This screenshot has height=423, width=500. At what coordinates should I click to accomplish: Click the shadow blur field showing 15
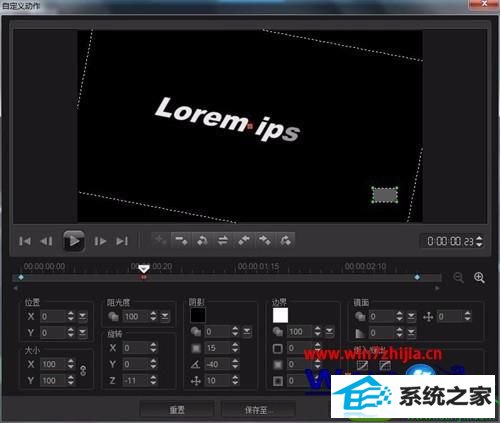coord(218,348)
